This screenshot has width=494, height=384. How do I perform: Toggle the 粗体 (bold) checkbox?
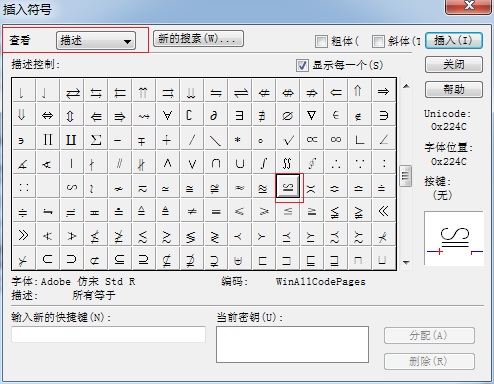click(x=321, y=42)
